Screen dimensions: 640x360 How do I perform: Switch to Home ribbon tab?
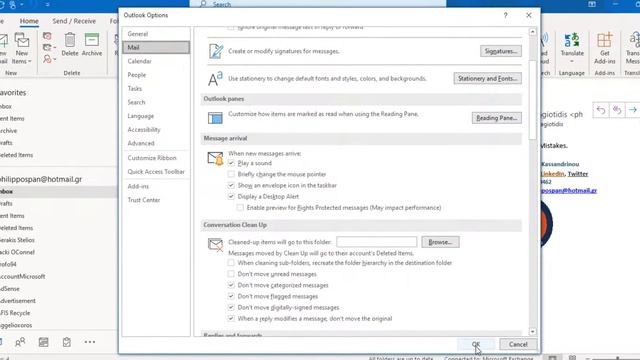[x=29, y=21]
